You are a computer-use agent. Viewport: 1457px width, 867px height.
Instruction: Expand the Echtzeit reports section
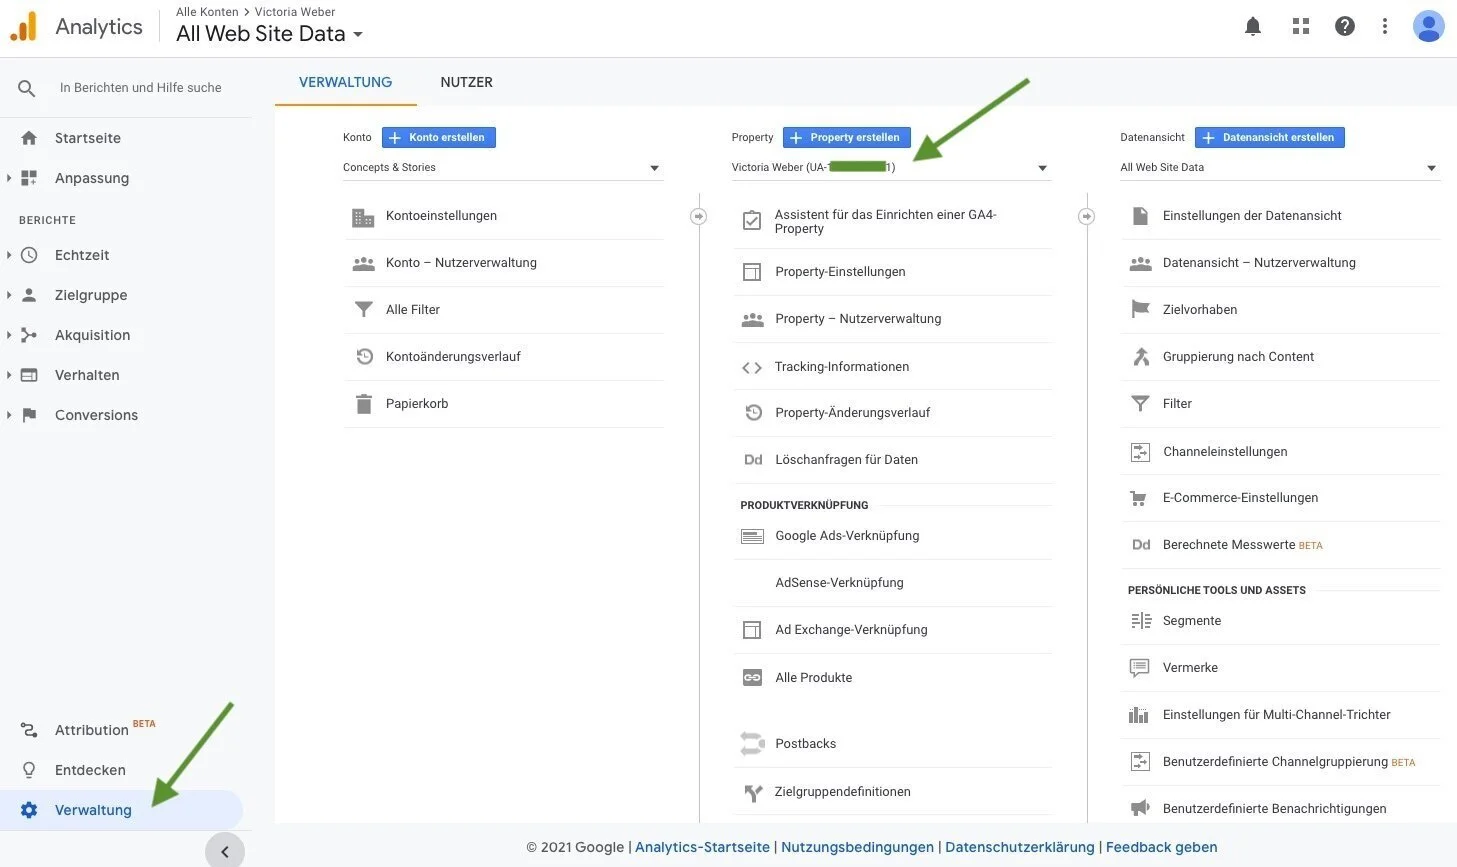click(9, 255)
